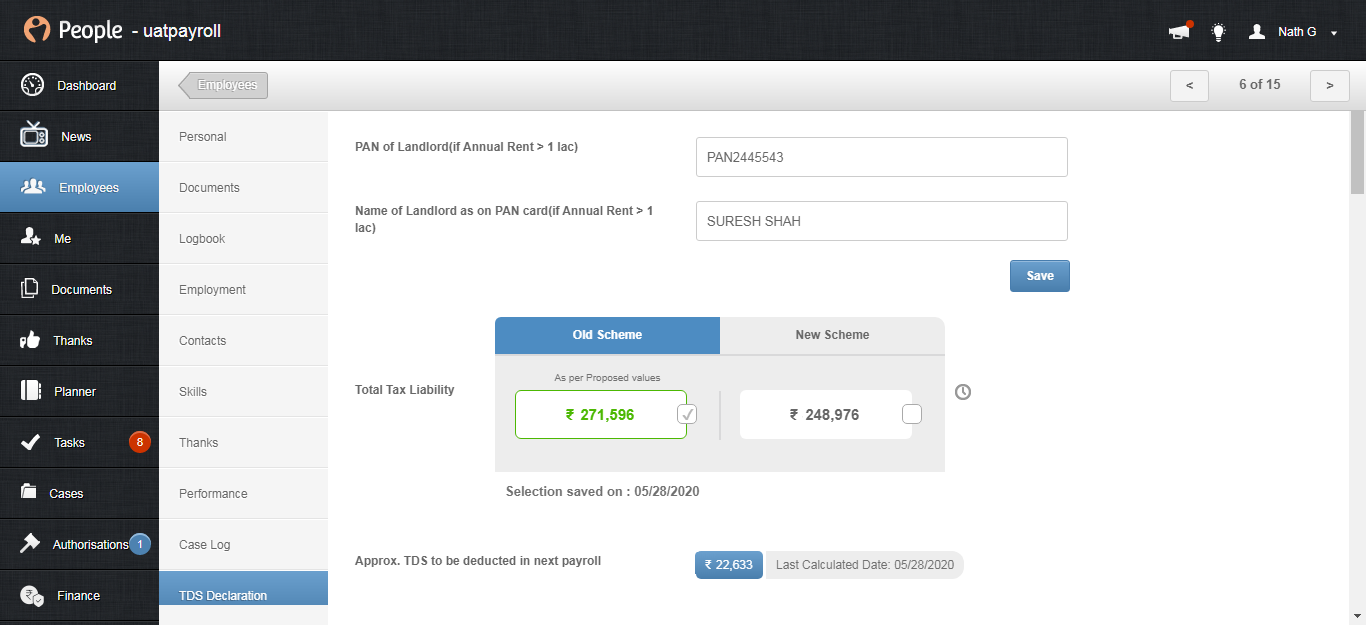Go to previous employee record
Image resolution: width=1366 pixels, height=625 pixels.
(1189, 85)
